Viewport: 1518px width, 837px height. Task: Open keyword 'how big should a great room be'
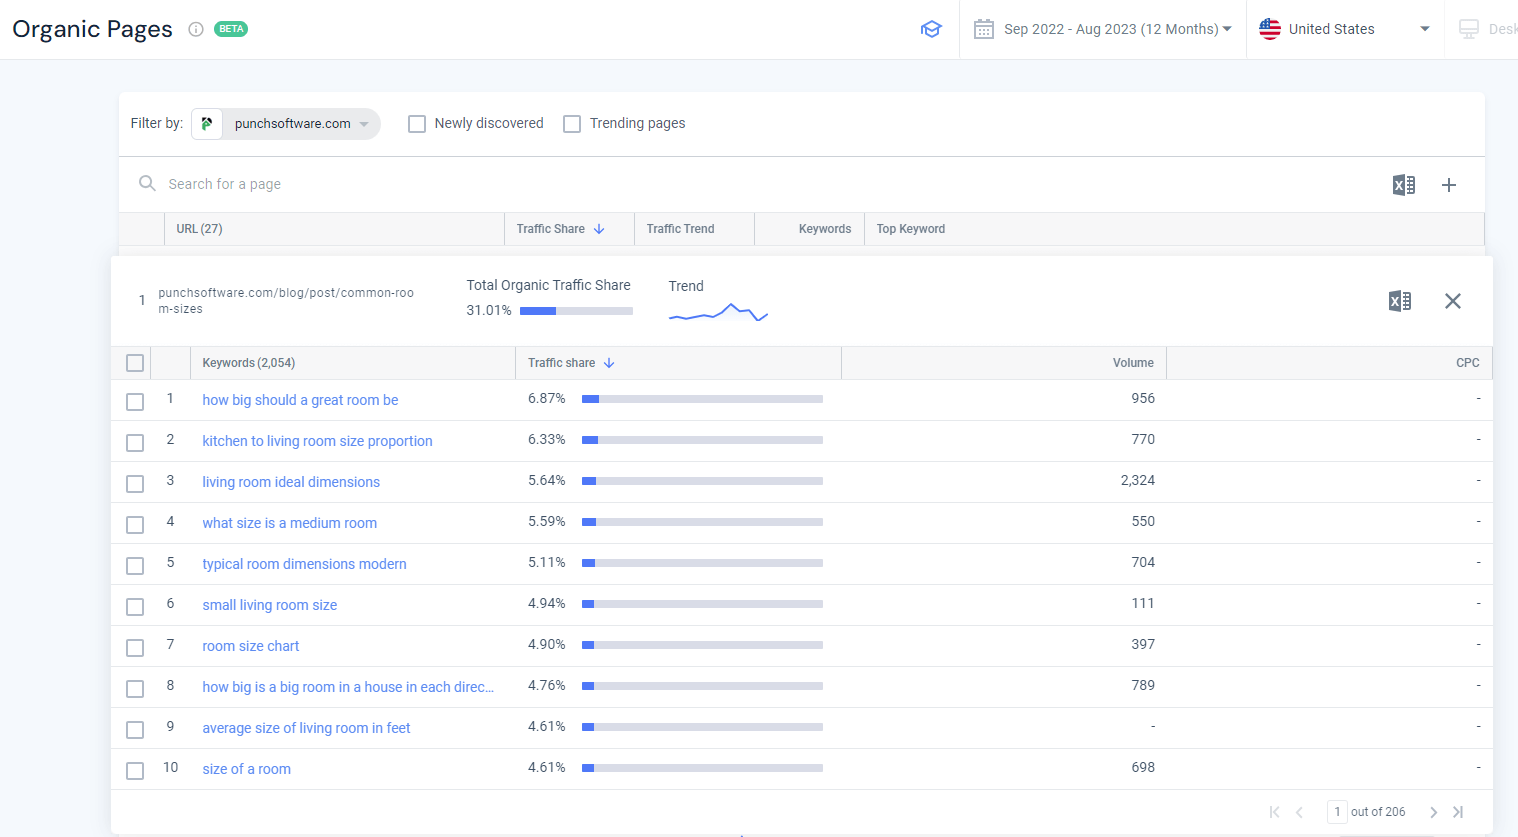coord(300,400)
